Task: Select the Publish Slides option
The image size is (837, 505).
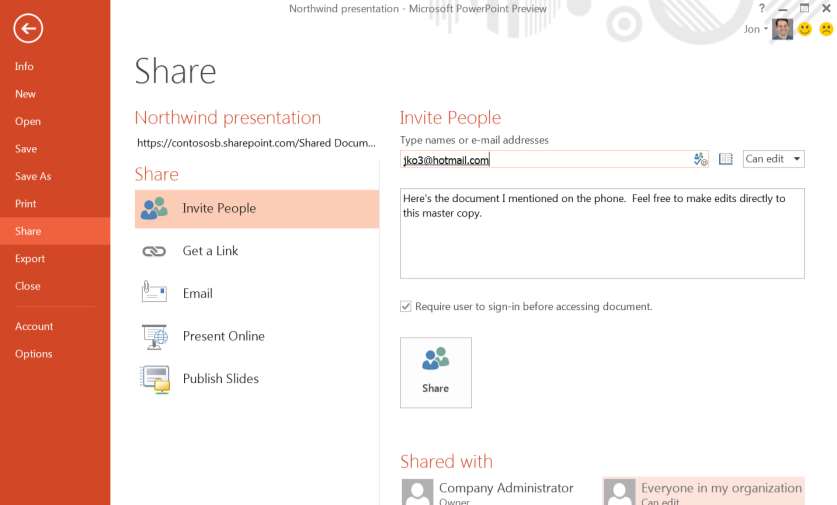Action: [257, 378]
